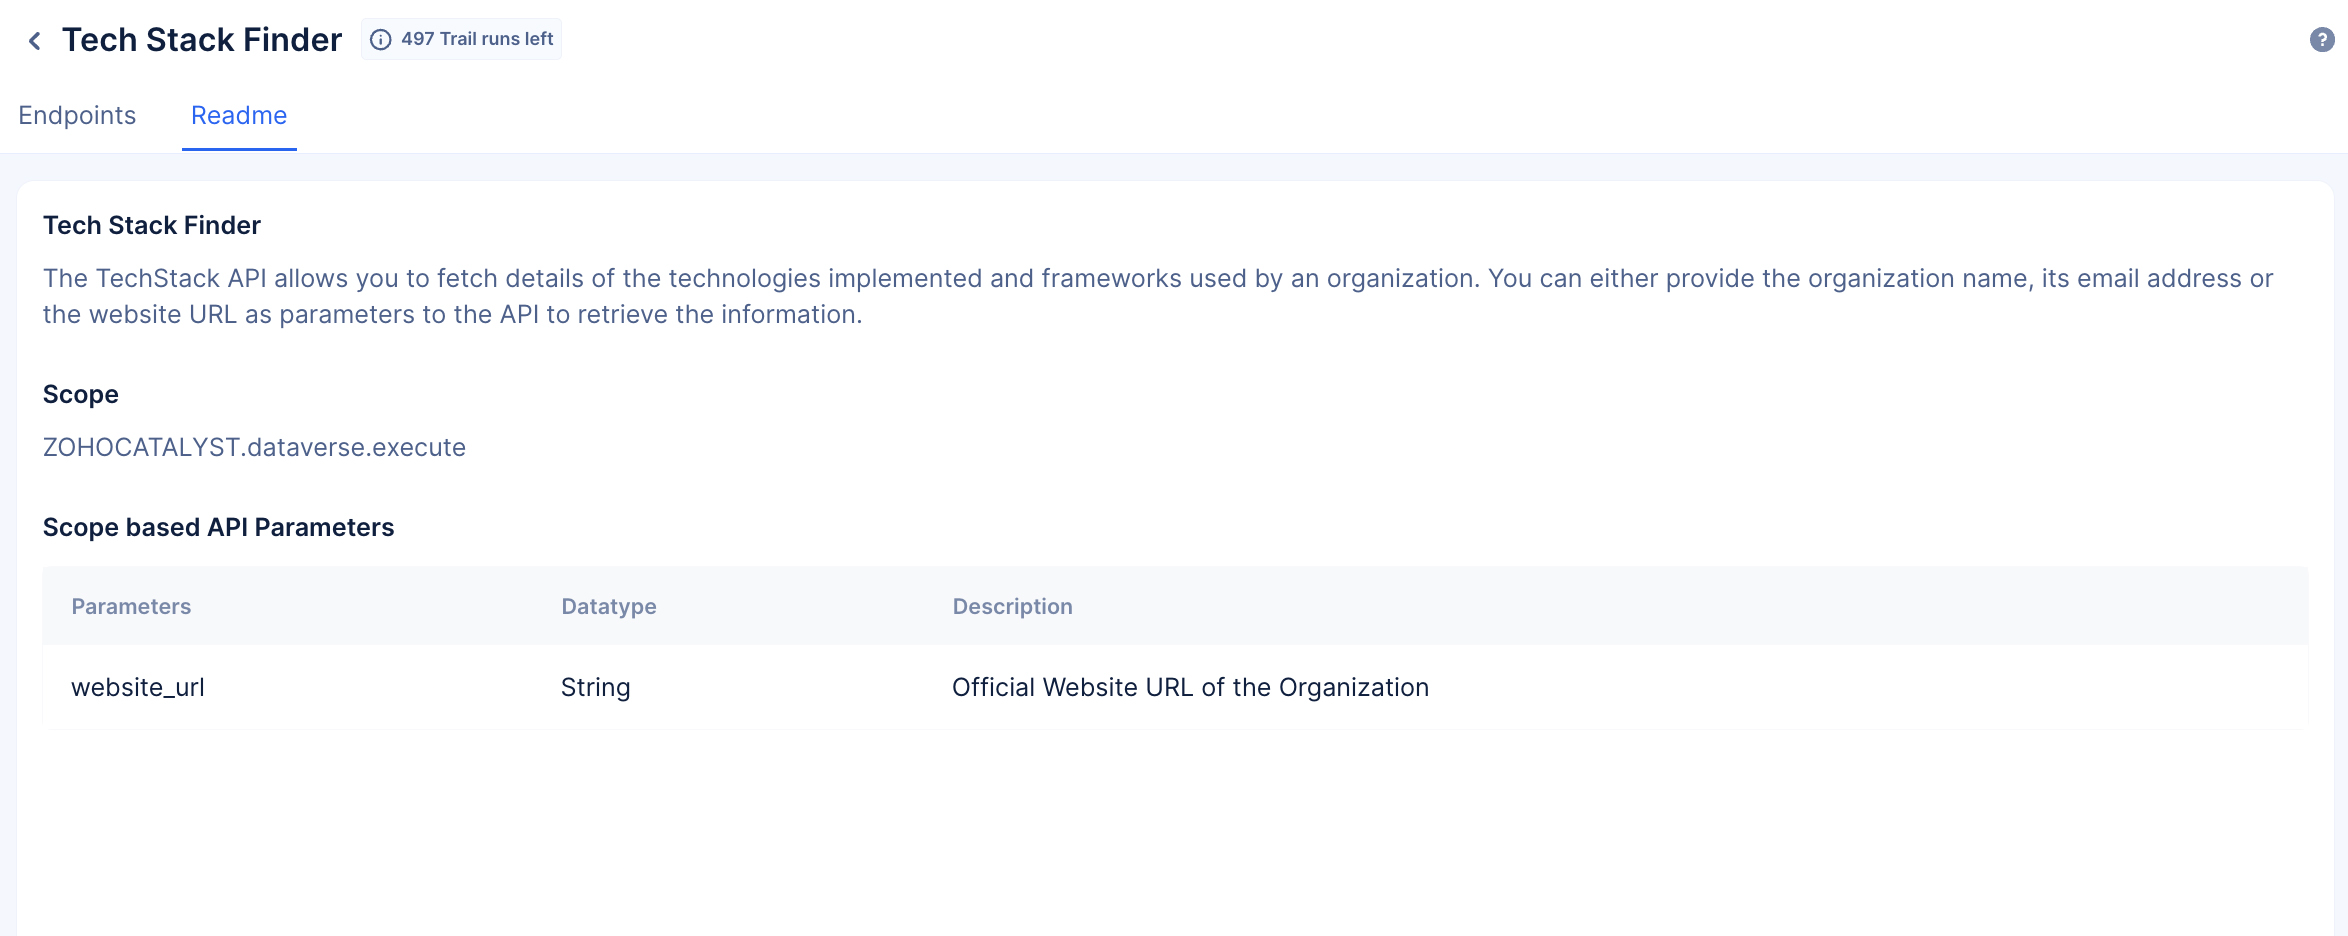Click the '497 Trail runs left' badge

click(461, 39)
